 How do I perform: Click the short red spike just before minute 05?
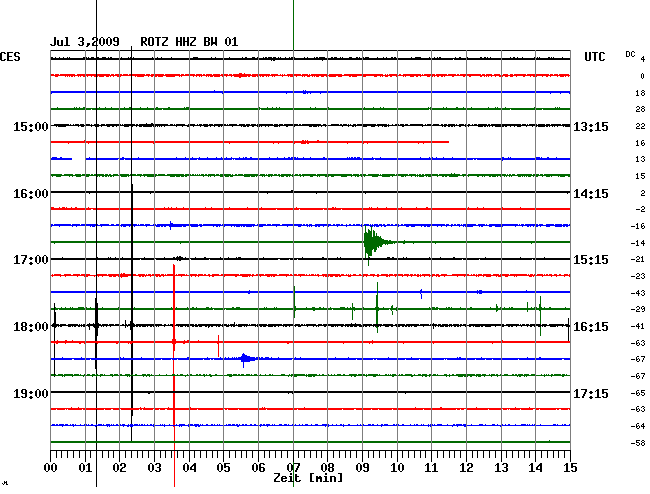[x=218, y=346]
